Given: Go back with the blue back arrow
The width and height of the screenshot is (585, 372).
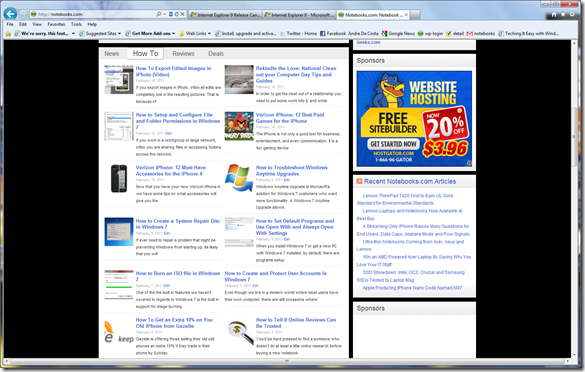Looking at the screenshot, I should pyautogui.click(x=10, y=14).
